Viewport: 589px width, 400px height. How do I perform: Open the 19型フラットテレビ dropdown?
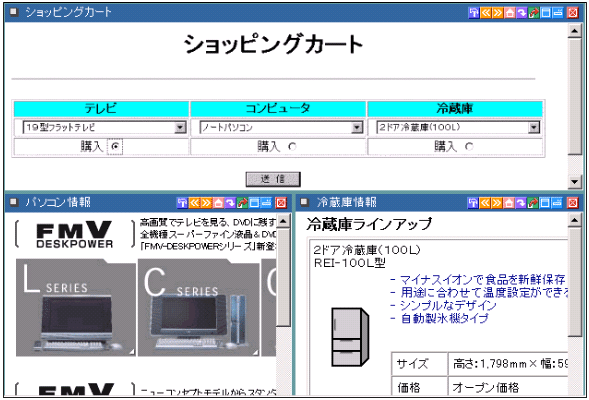click(x=104, y=127)
